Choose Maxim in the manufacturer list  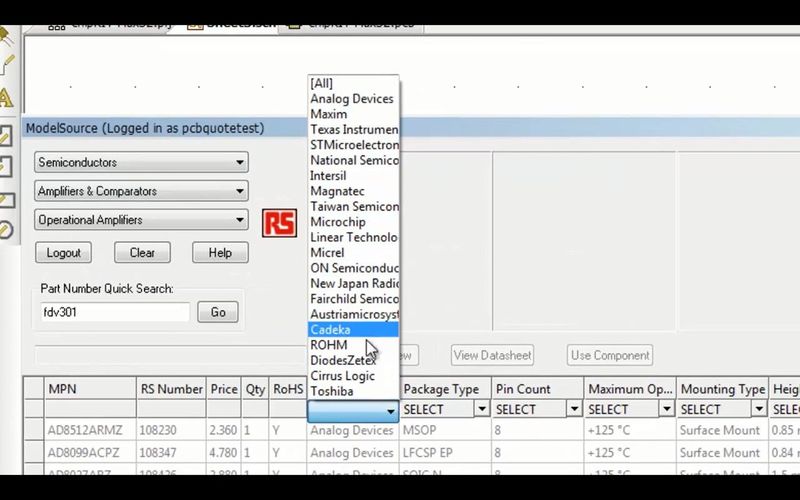pyautogui.click(x=353, y=114)
